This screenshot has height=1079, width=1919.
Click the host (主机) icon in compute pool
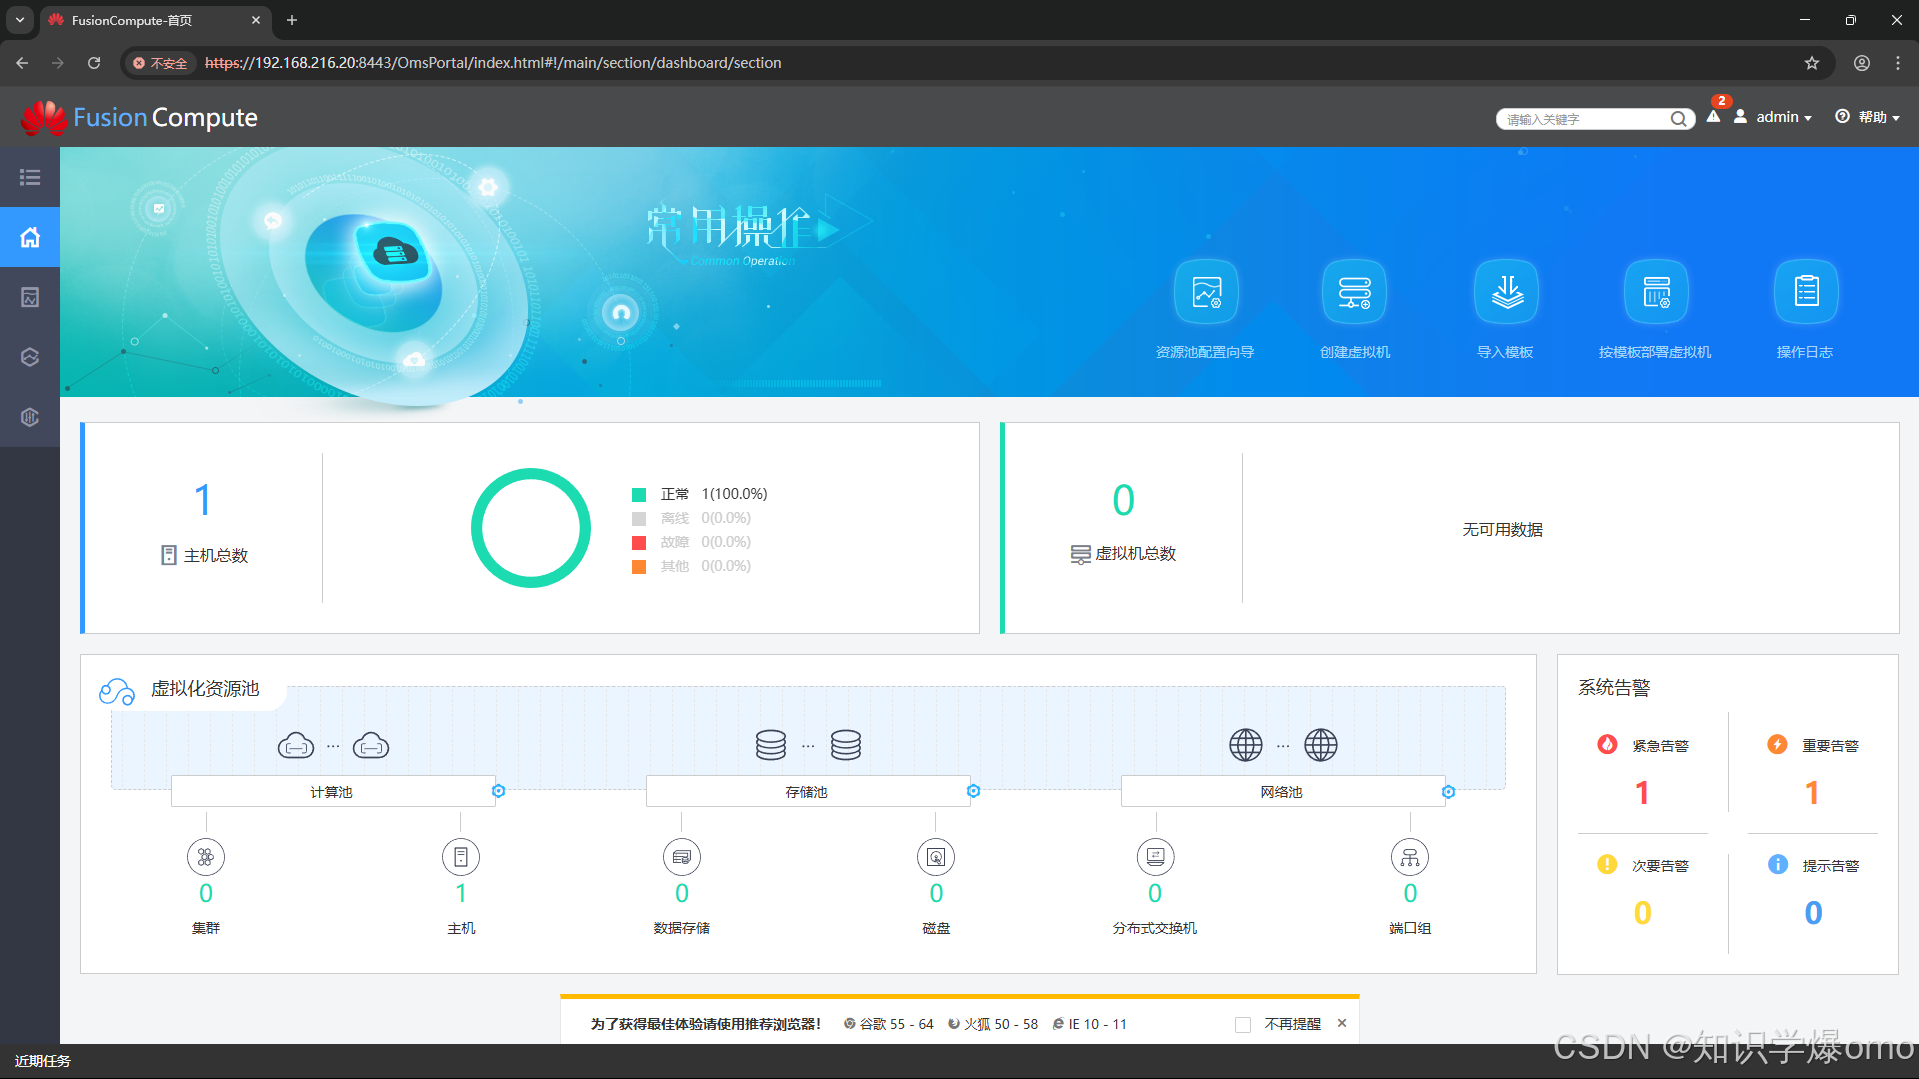tap(461, 857)
